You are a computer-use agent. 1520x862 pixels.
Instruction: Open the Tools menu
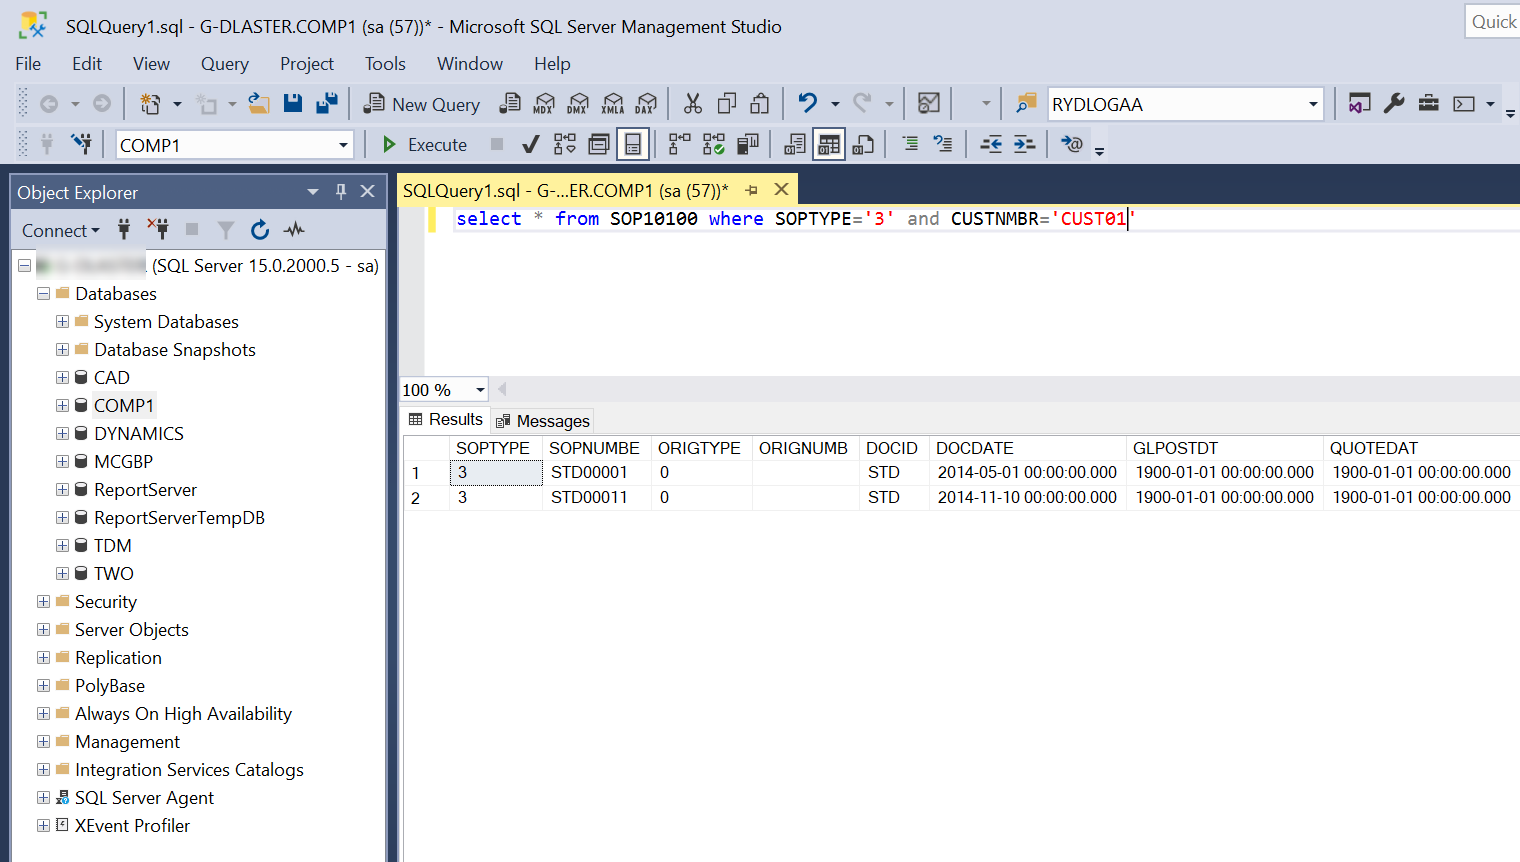pyautogui.click(x=385, y=64)
